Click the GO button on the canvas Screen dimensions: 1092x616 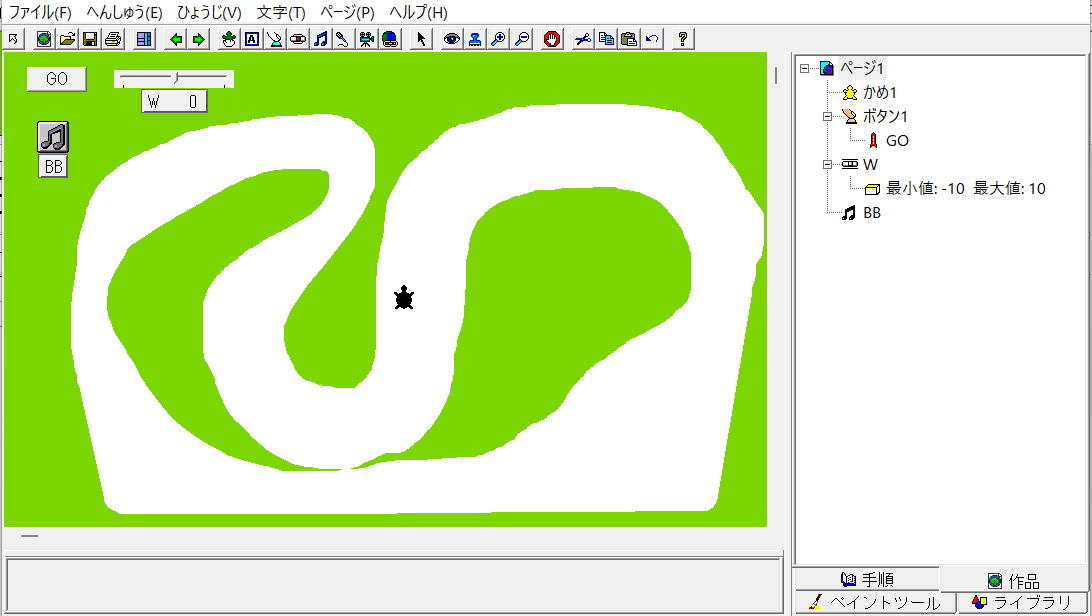click(x=56, y=79)
